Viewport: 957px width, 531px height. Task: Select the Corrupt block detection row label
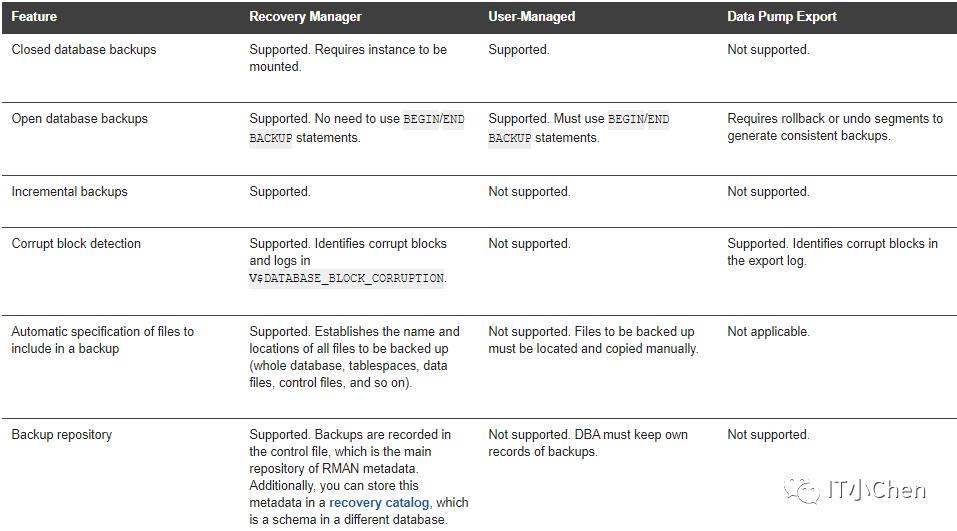76,243
